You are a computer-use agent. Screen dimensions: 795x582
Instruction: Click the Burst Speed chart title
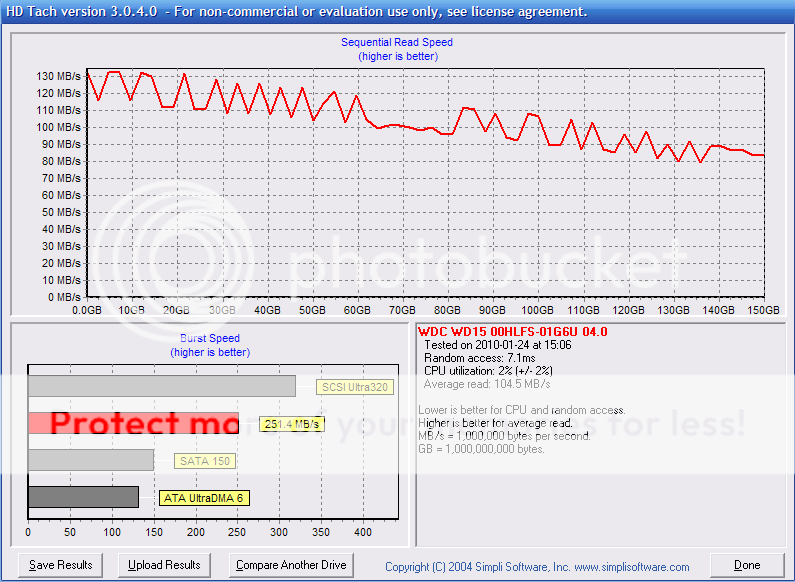(x=210, y=338)
